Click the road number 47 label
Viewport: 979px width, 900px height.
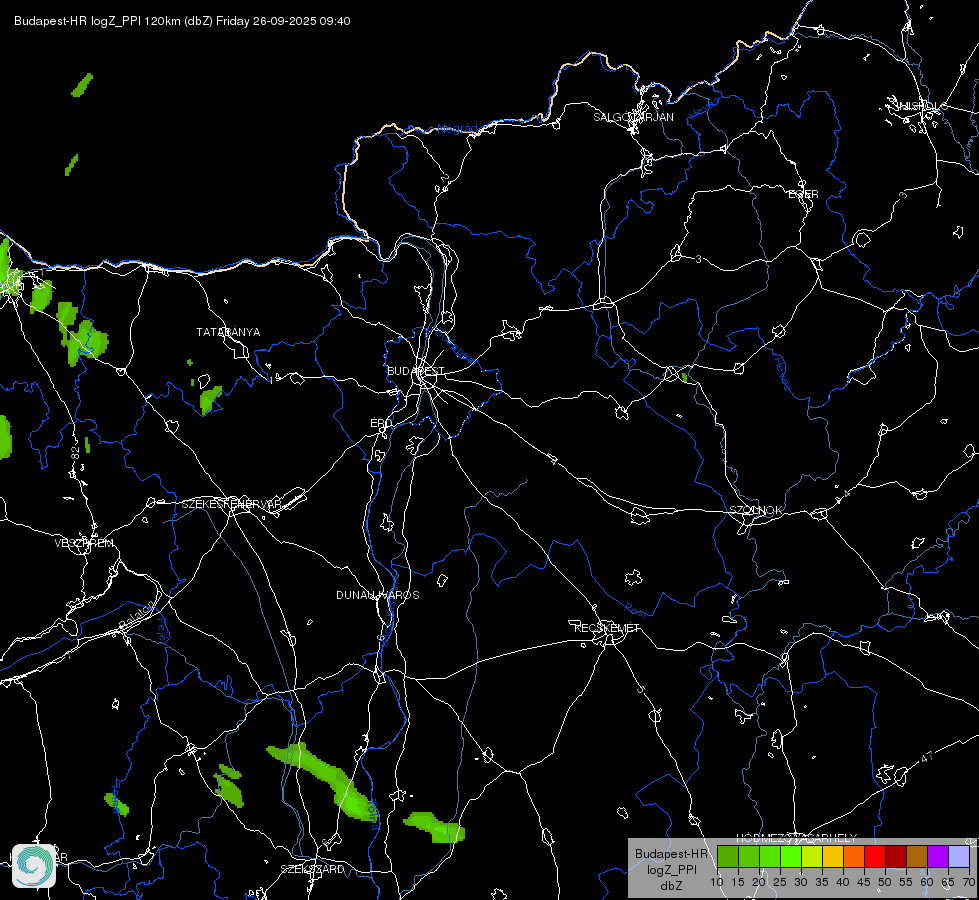point(927,757)
